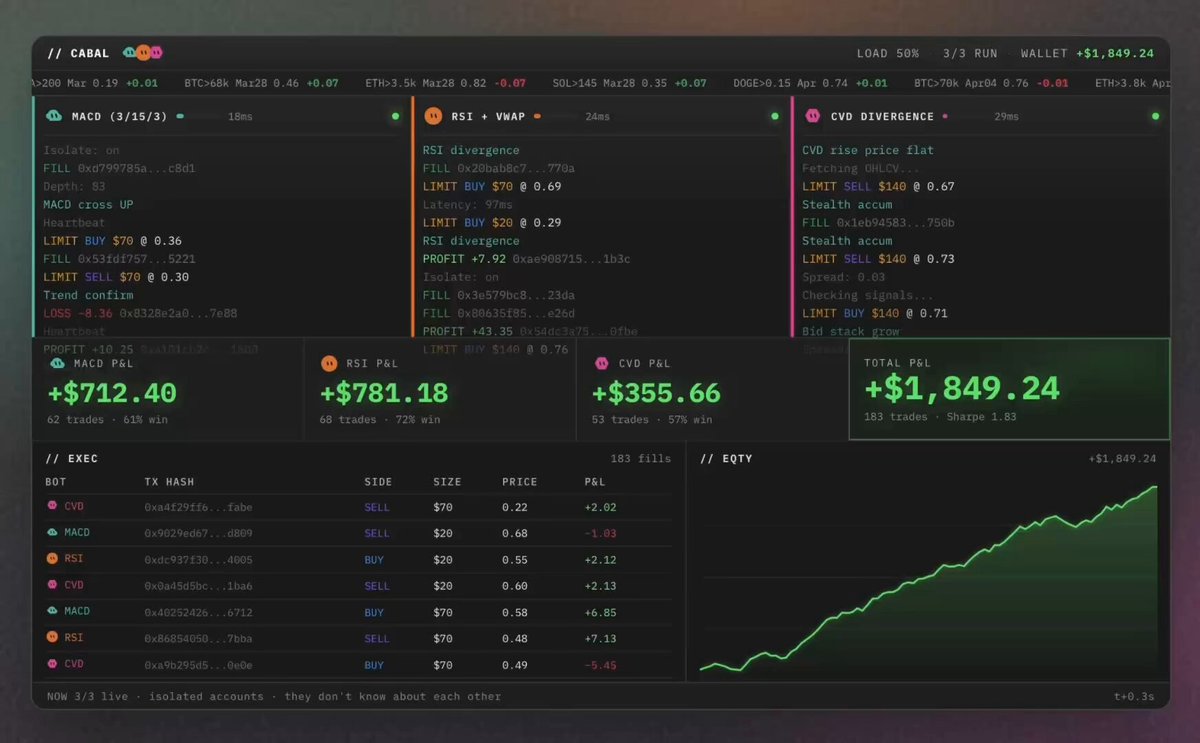
Task: Click the ticker entry DOGE>0.15 Apr
Action: click(810, 83)
